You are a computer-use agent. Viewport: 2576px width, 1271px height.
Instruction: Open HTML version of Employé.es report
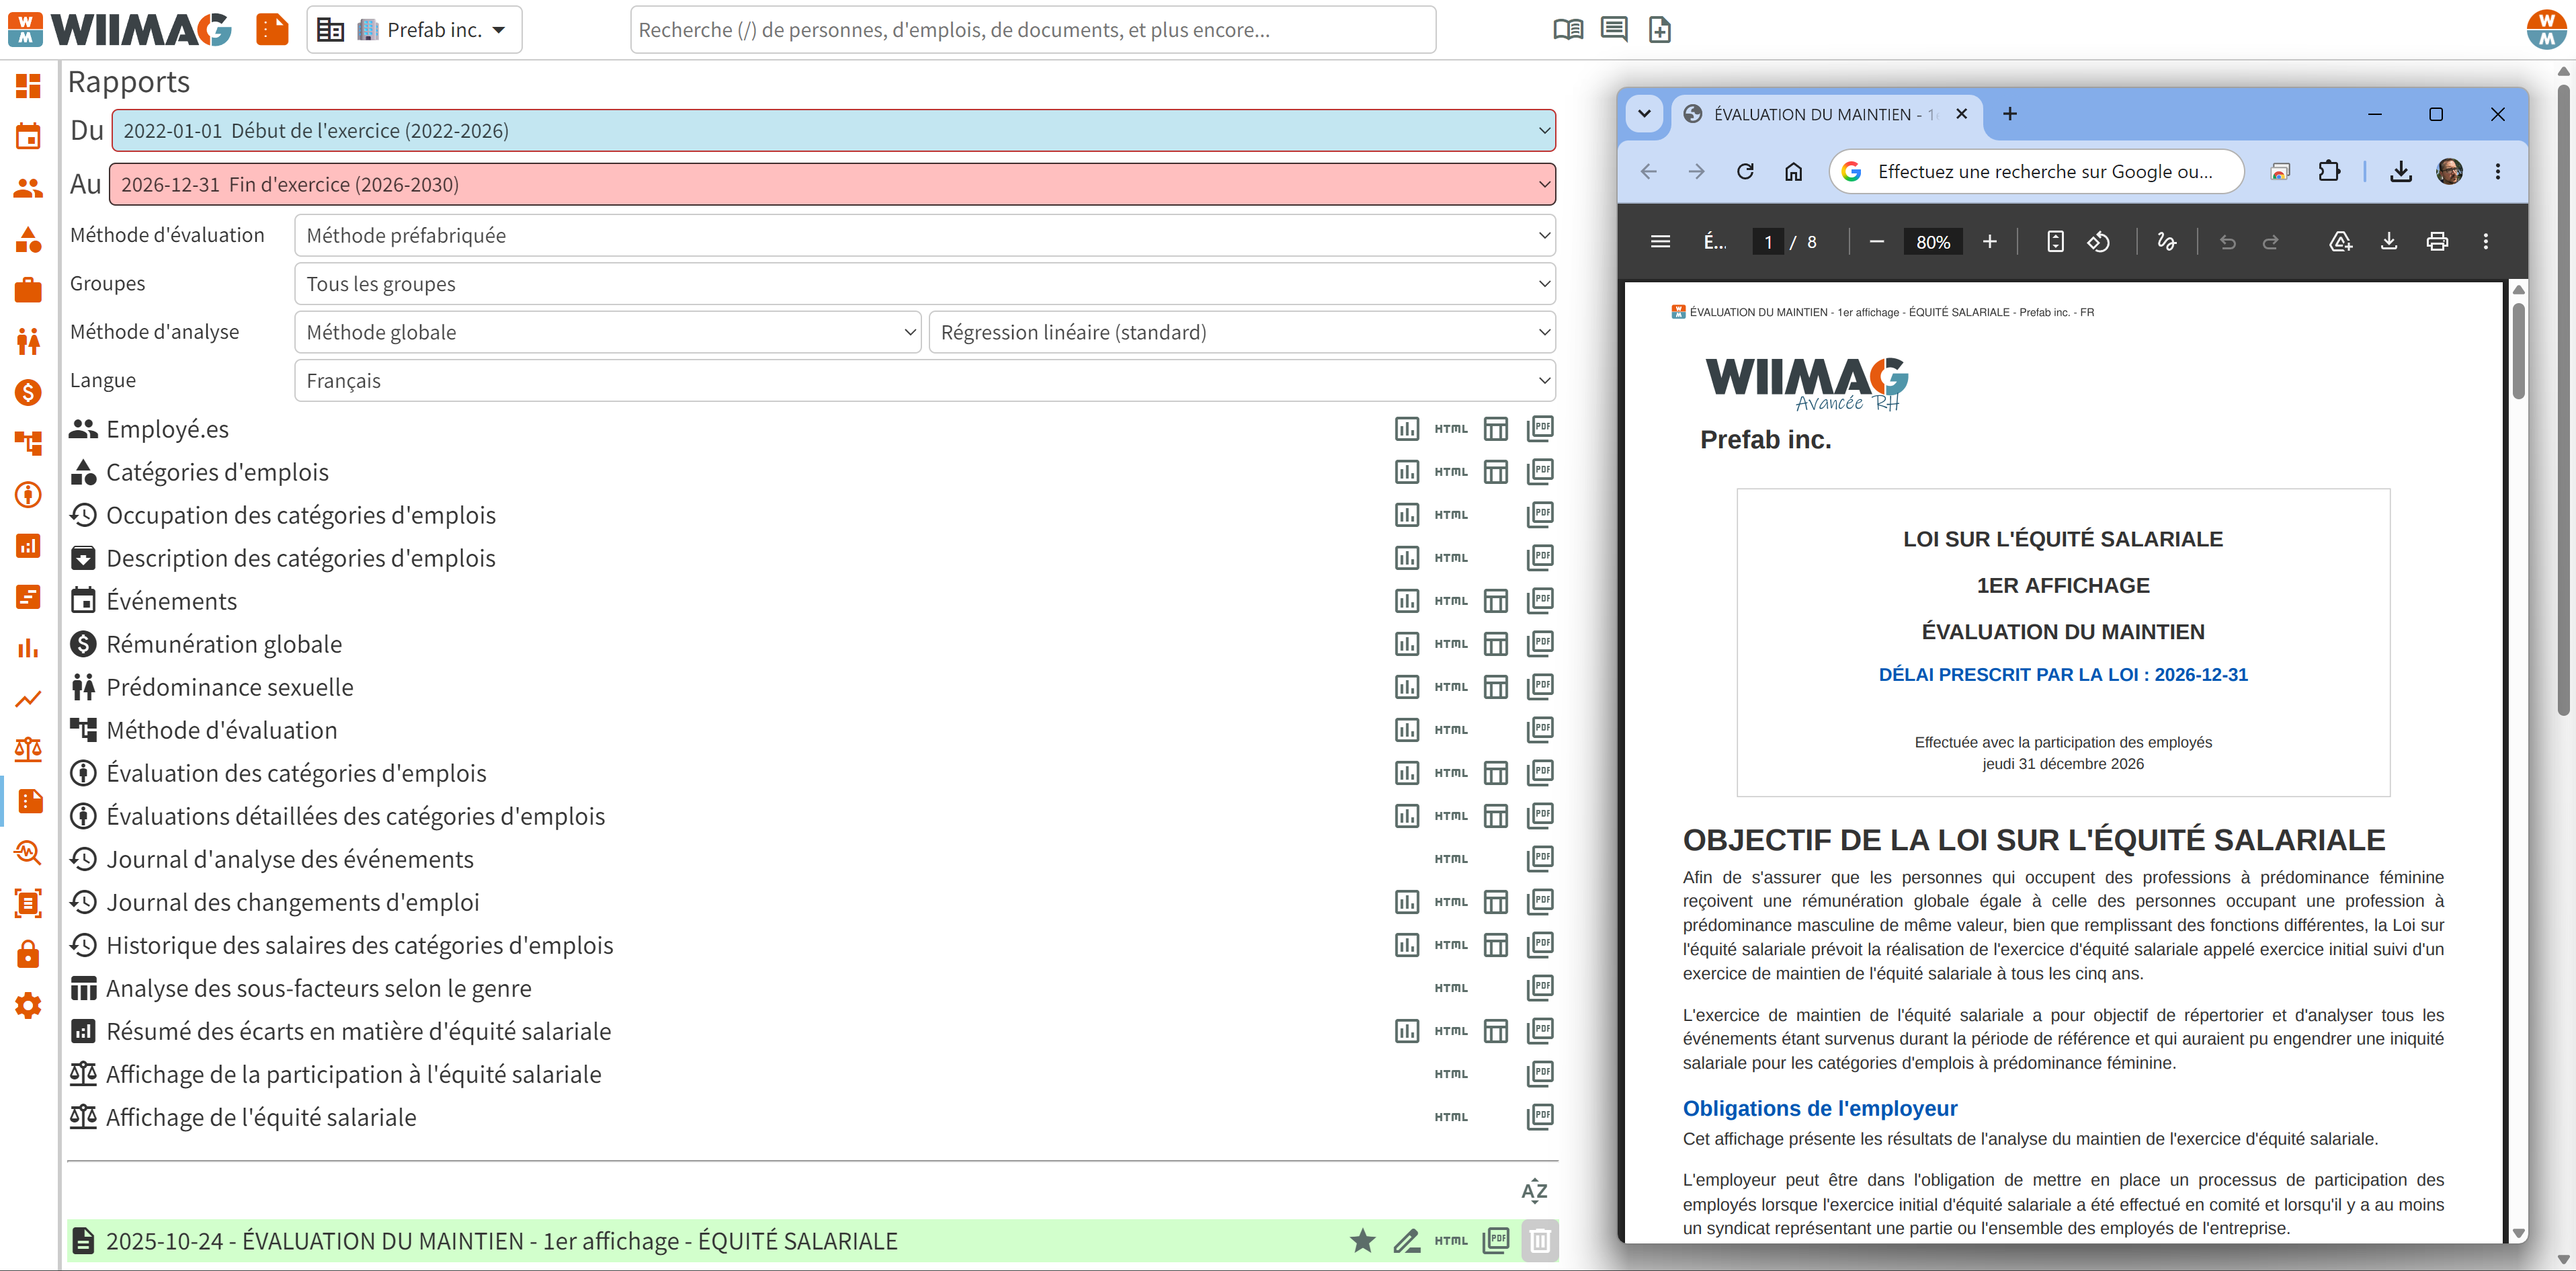1451,429
